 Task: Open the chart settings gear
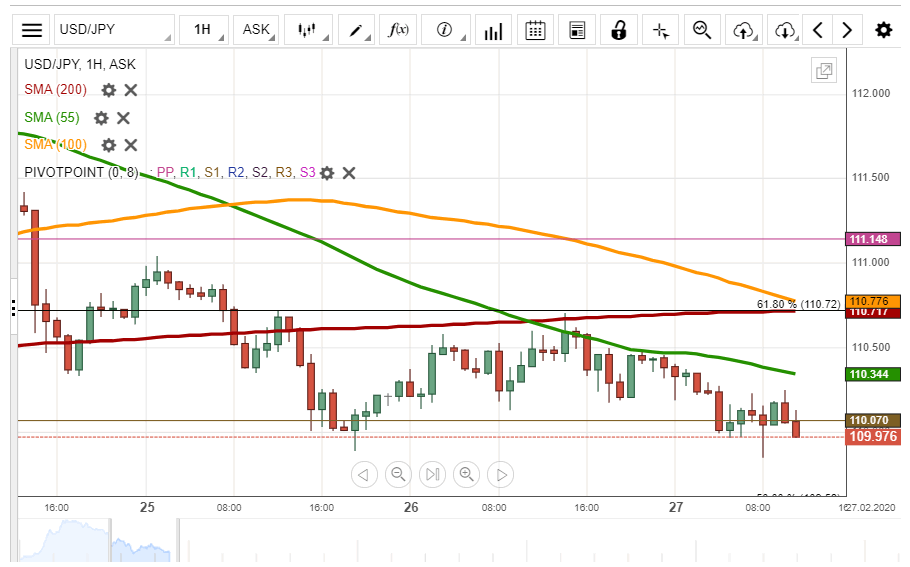883,30
